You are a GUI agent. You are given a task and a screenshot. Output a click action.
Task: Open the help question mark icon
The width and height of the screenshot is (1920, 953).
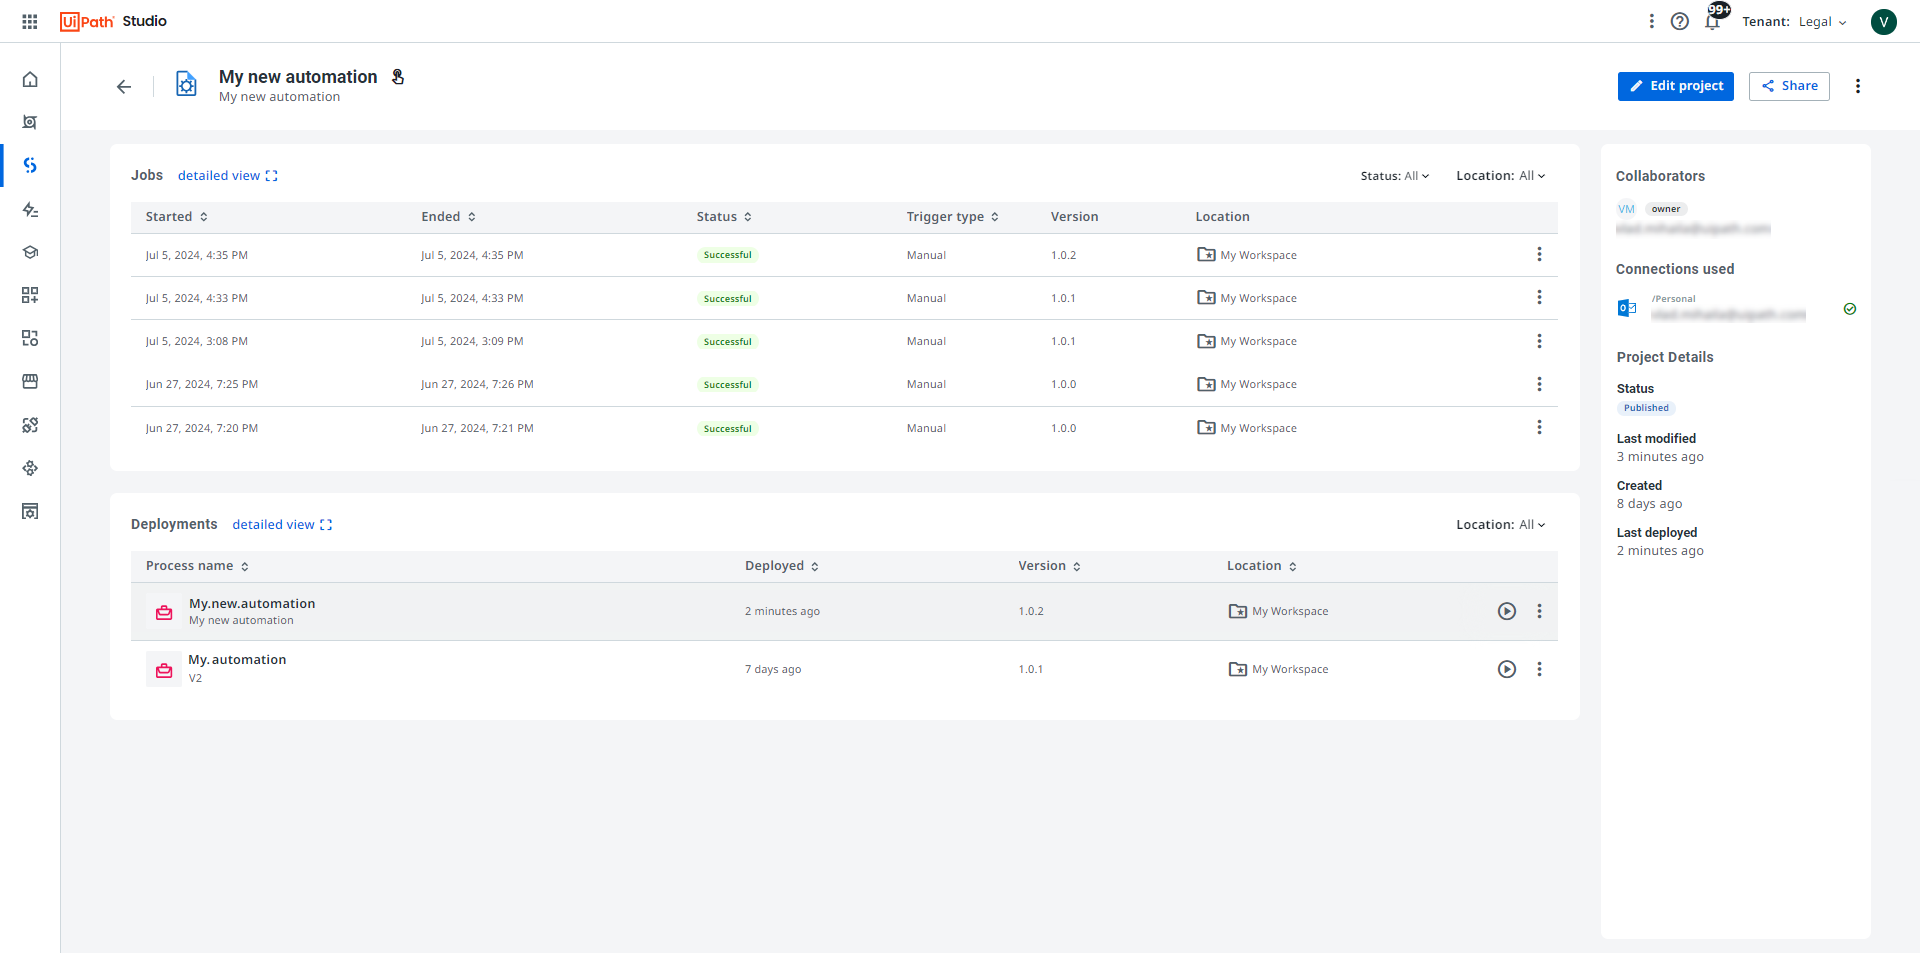tap(1680, 21)
